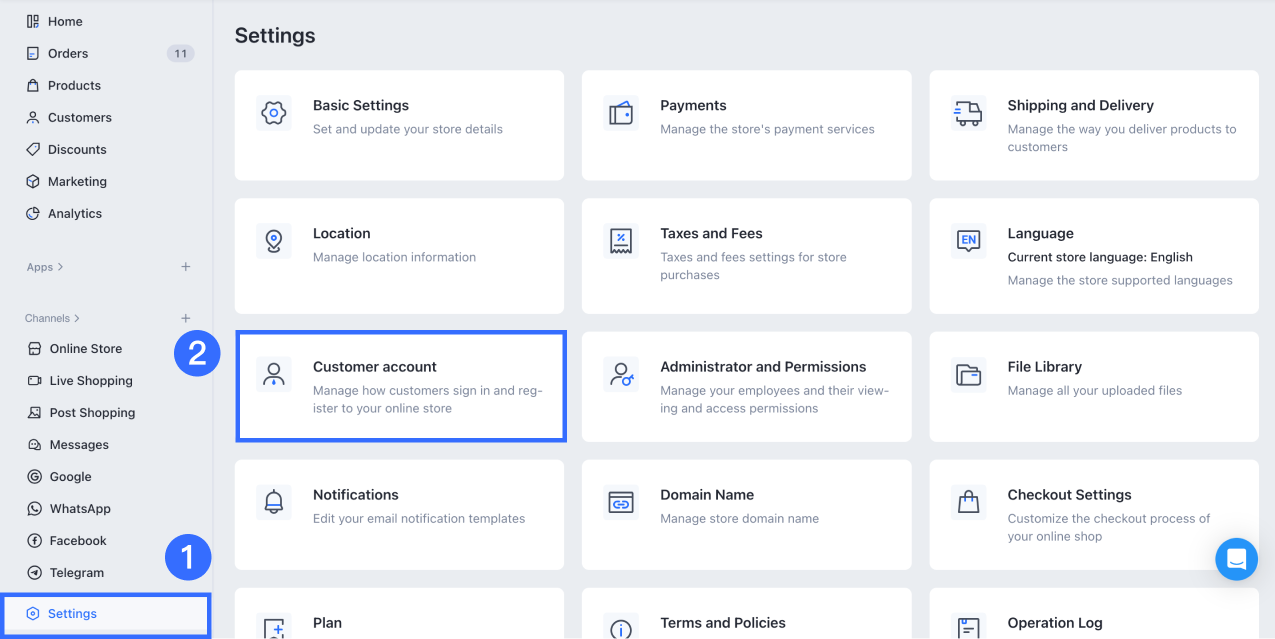Click the Taxes and Fees receipt icon
This screenshot has width=1275, height=639.
tap(621, 241)
